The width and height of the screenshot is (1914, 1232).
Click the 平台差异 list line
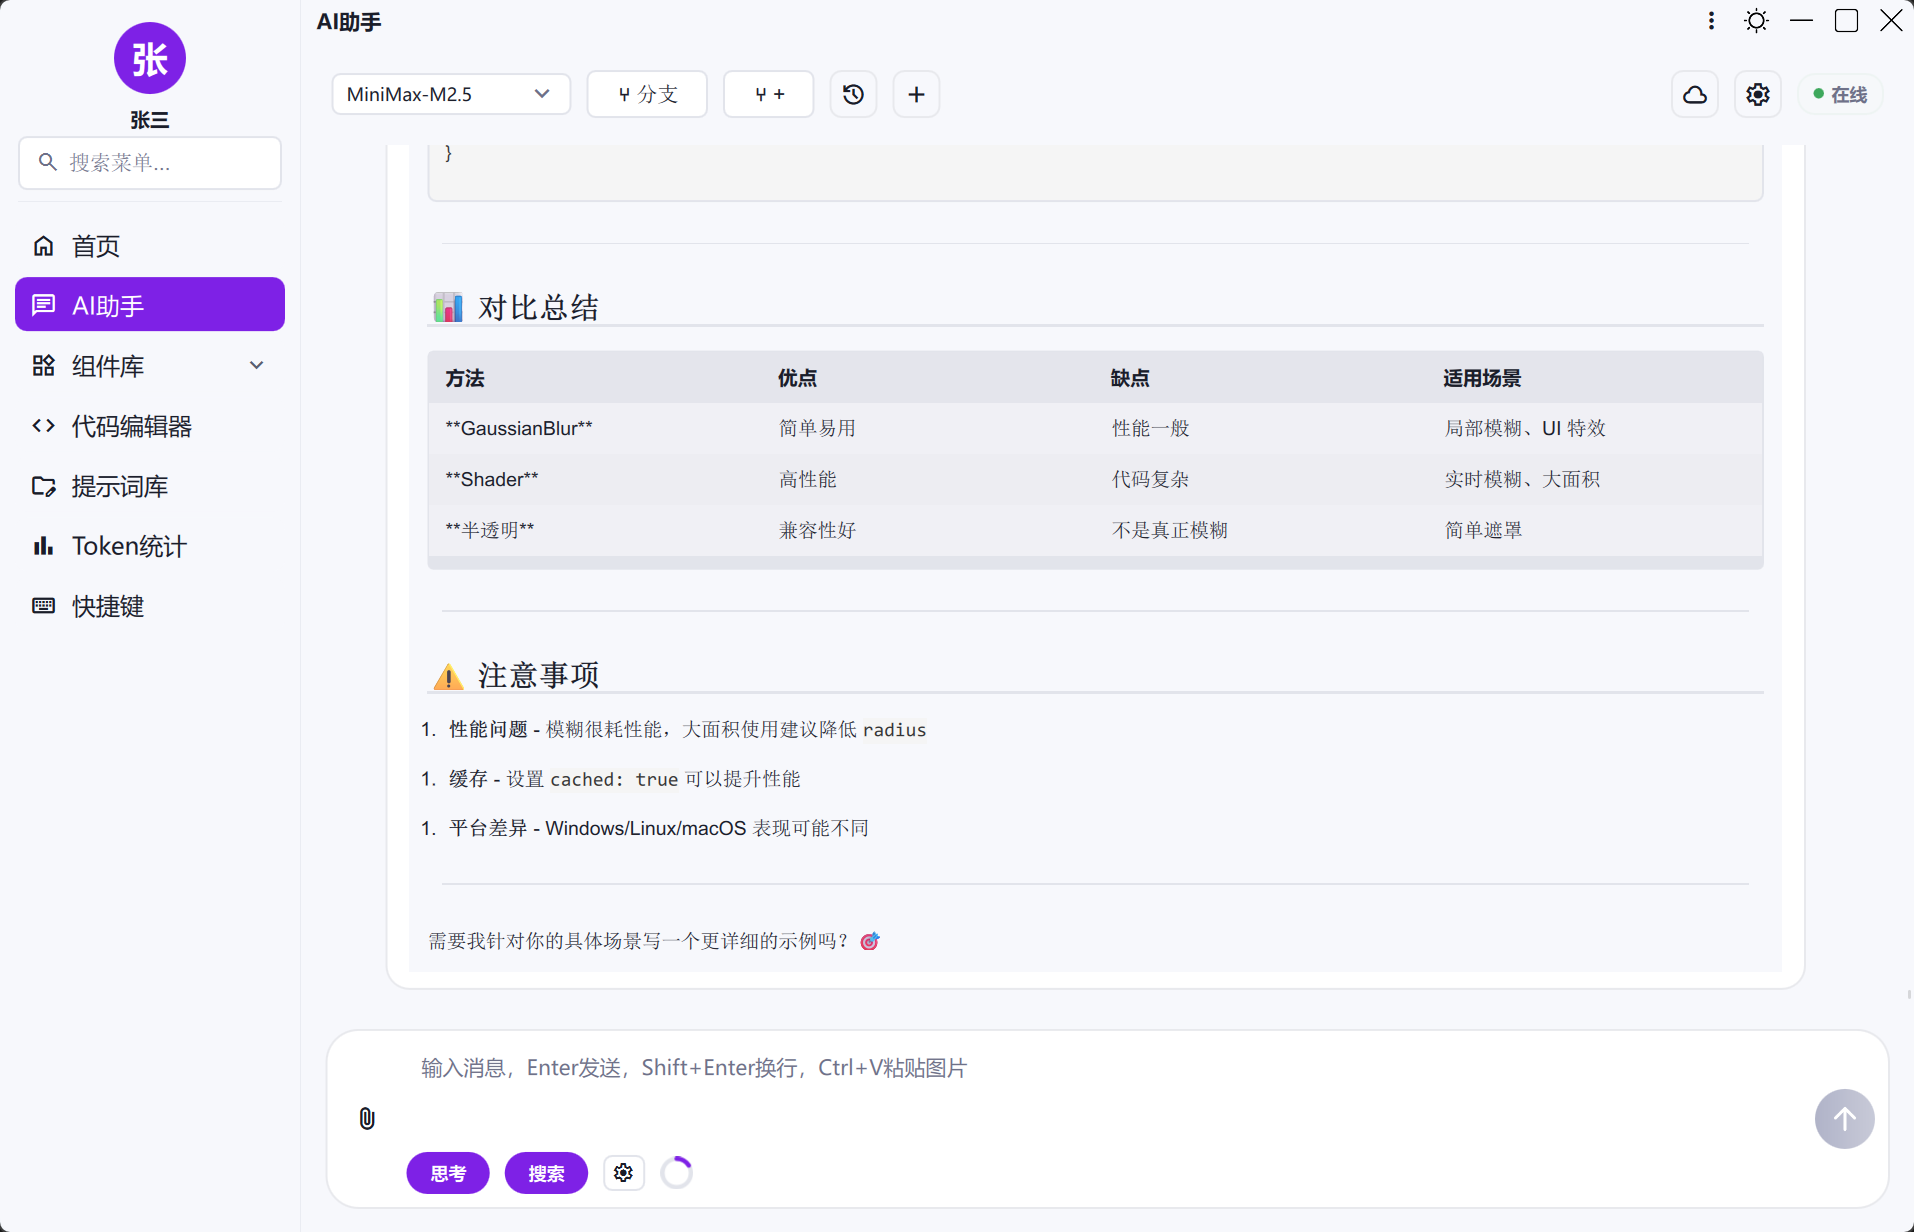pyautogui.click(x=658, y=828)
